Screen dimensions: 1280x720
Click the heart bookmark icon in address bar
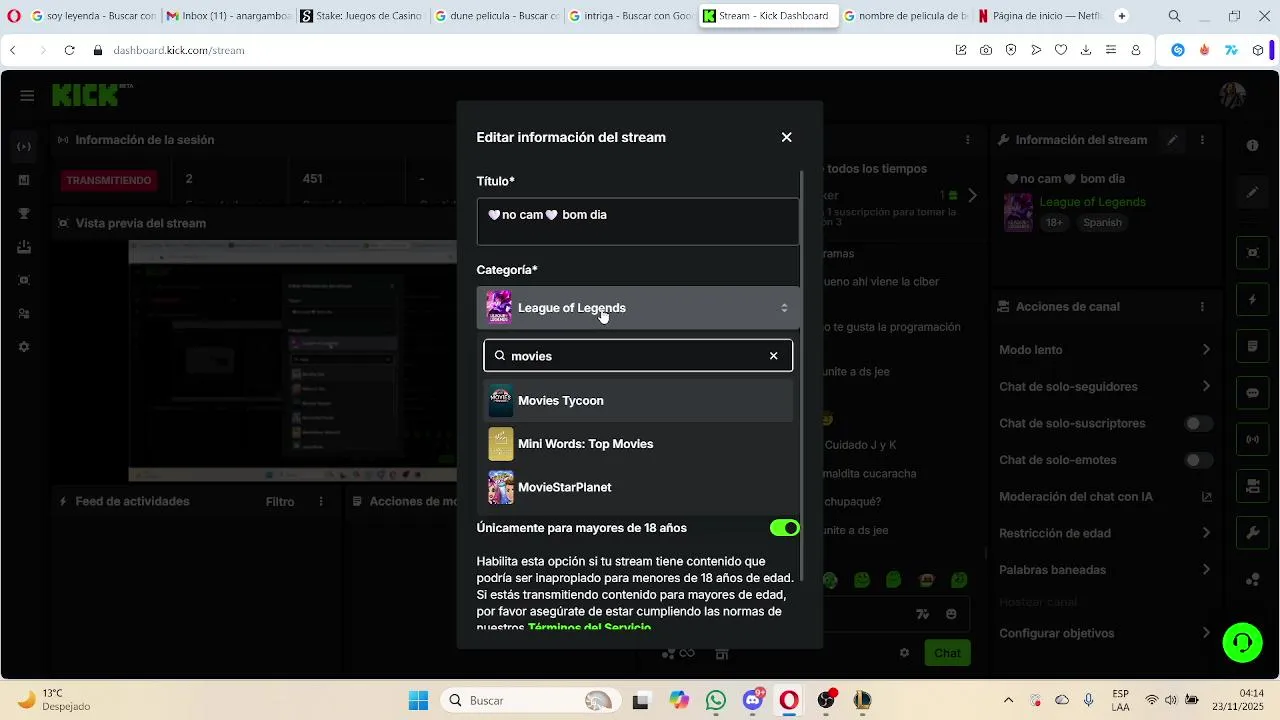(1061, 50)
